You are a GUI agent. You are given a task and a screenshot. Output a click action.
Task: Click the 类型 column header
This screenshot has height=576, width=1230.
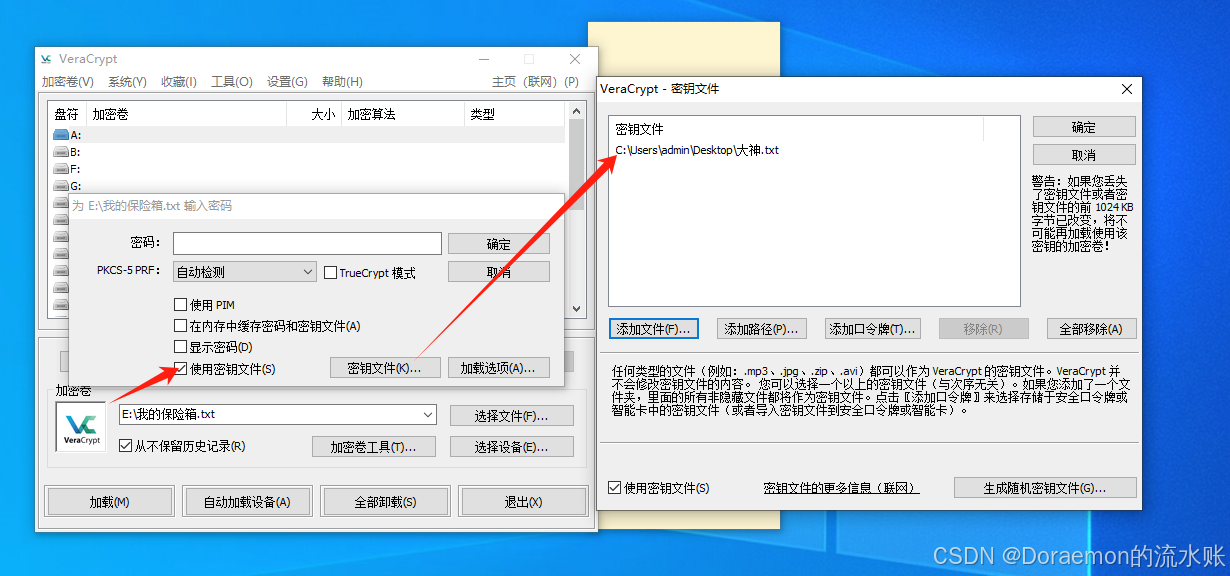(515, 114)
